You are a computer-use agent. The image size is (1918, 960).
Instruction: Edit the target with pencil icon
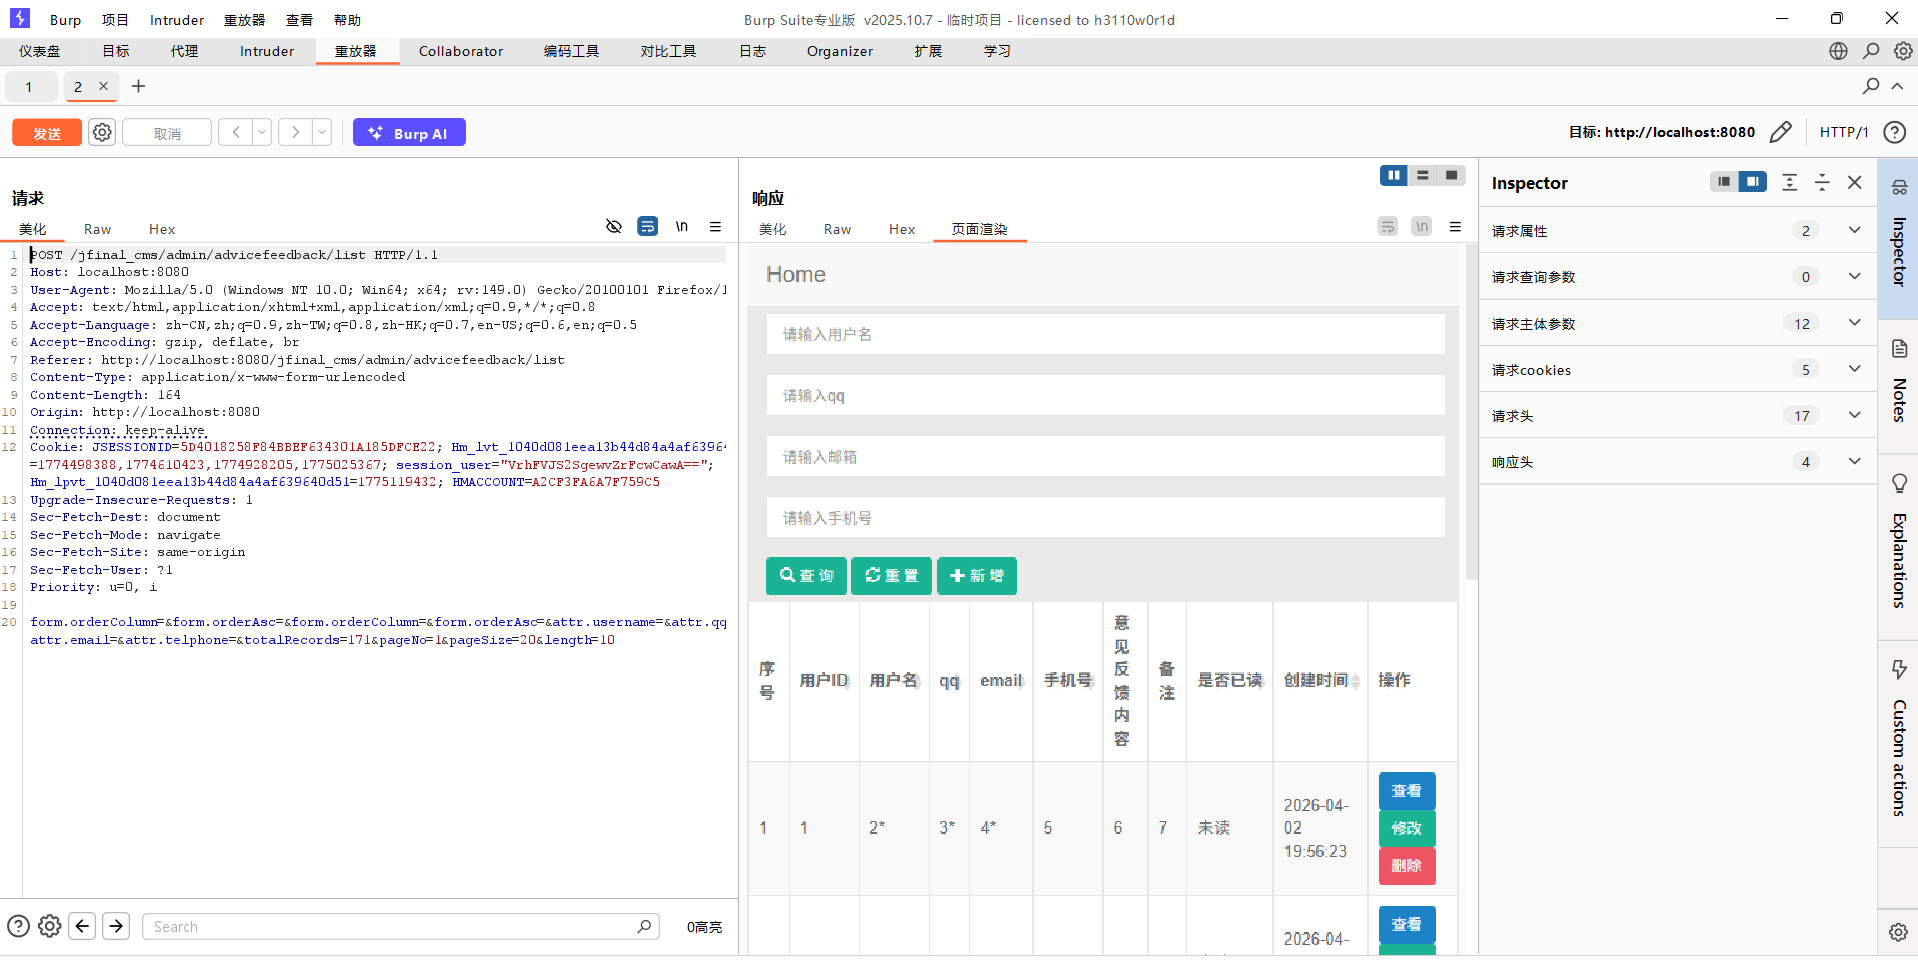pyautogui.click(x=1780, y=132)
